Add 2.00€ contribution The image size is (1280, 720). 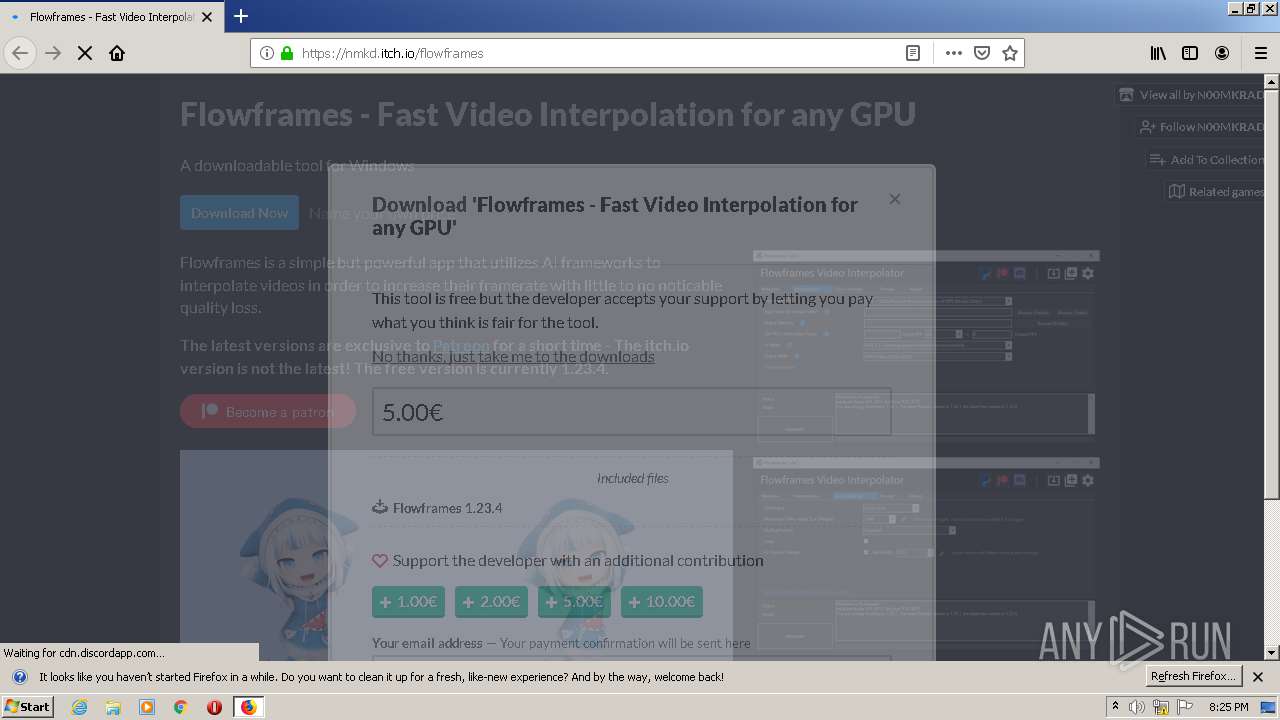(x=491, y=602)
